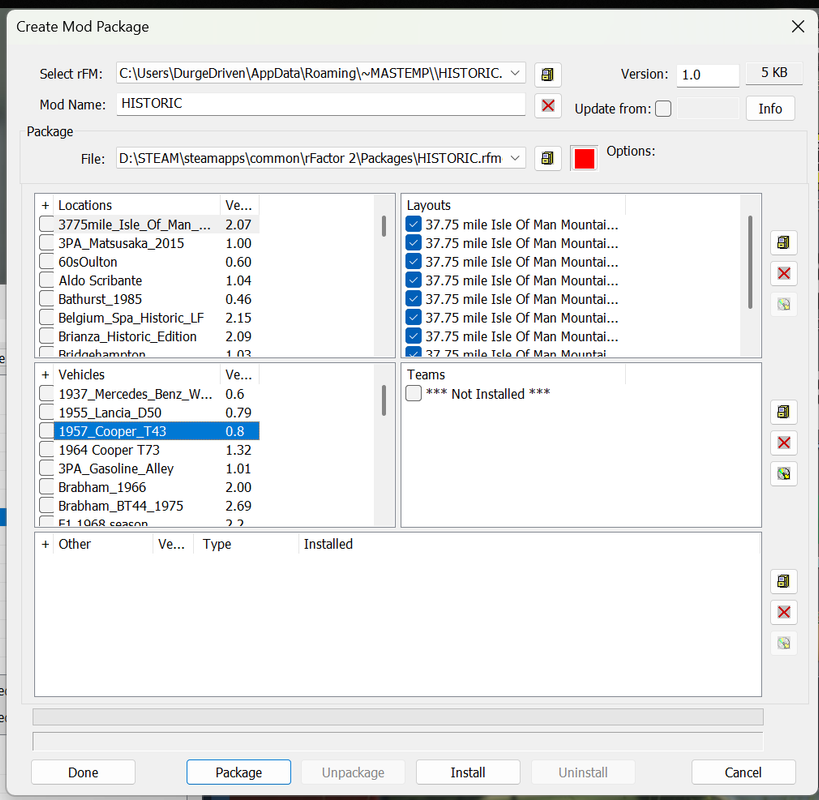Click the Package button
This screenshot has height=800, width=819.
[239, 772]
